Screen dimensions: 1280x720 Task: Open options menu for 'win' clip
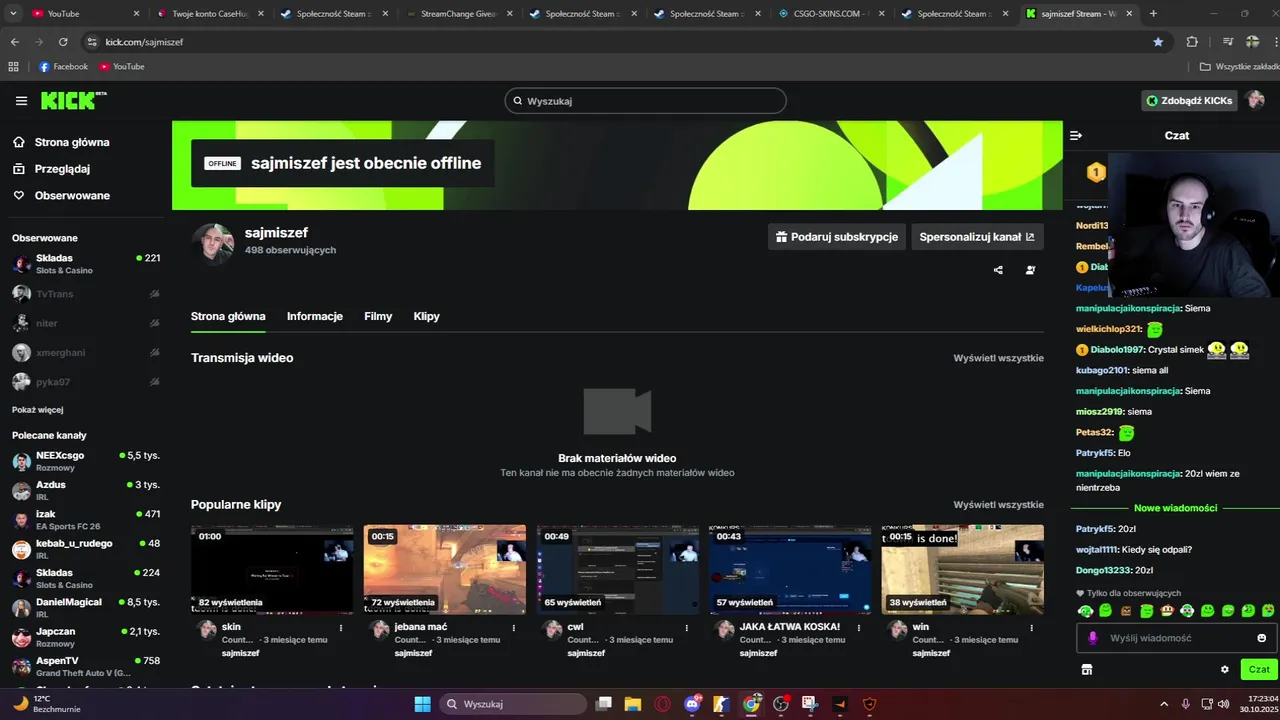click(1032, 628)
